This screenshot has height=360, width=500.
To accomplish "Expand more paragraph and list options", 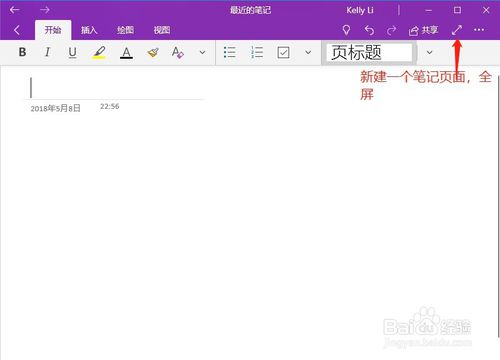I will click(x=308, y=52).
